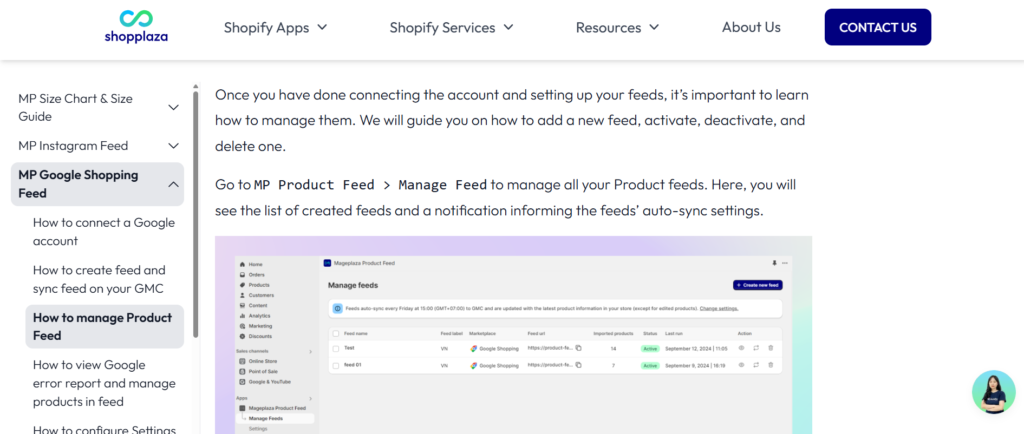Click Orders icon in the Shopify sidebar
The image size is (1024, 434).
242,275
